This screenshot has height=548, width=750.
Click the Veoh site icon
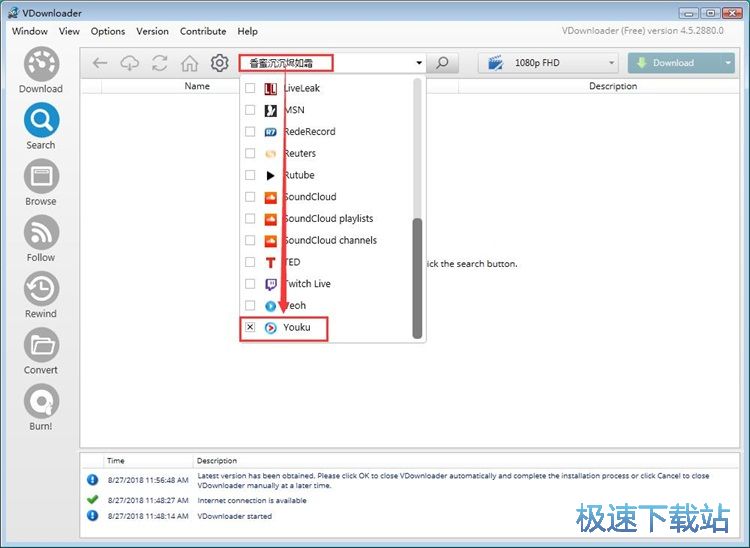pos(271,306)
